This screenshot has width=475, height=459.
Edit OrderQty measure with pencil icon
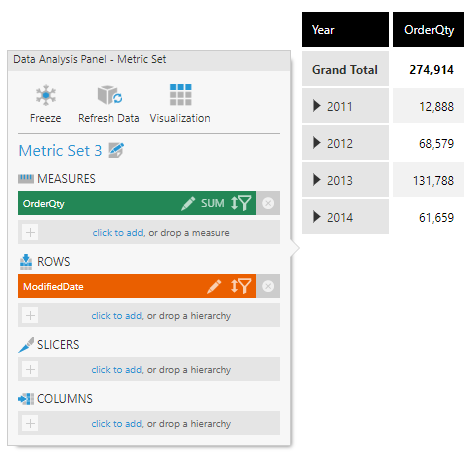tap(188, 203)
